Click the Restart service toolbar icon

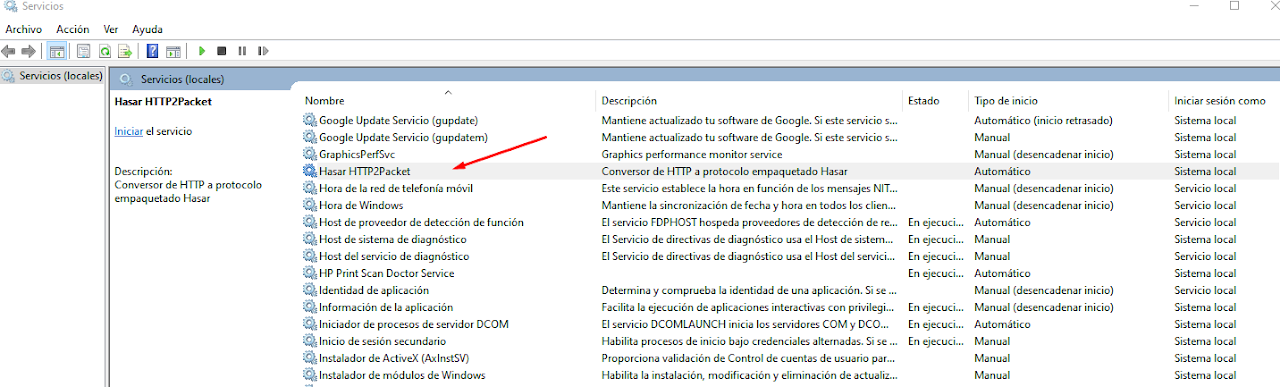coord(263,51)
